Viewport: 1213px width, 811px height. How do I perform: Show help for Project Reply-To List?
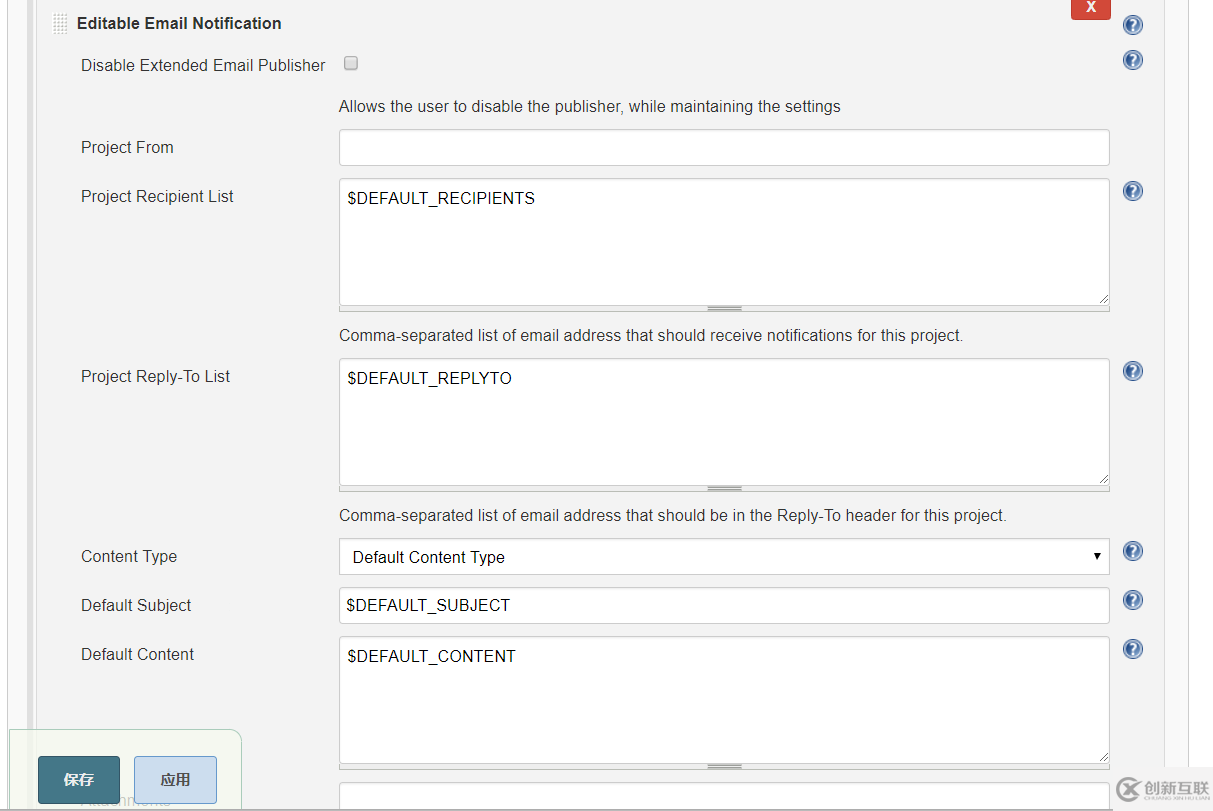pyautogui.click(x=1132, y=371)
